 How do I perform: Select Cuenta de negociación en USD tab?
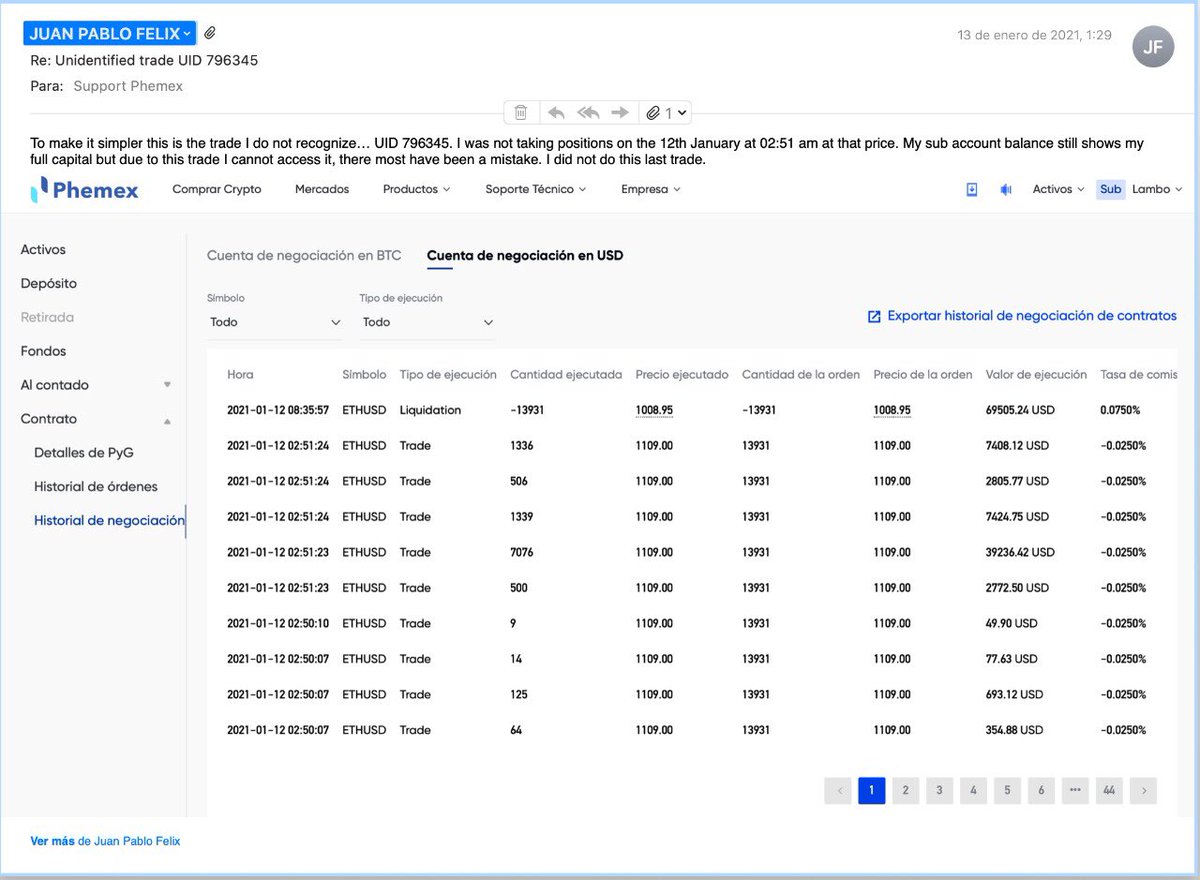(x=525, y=256)
